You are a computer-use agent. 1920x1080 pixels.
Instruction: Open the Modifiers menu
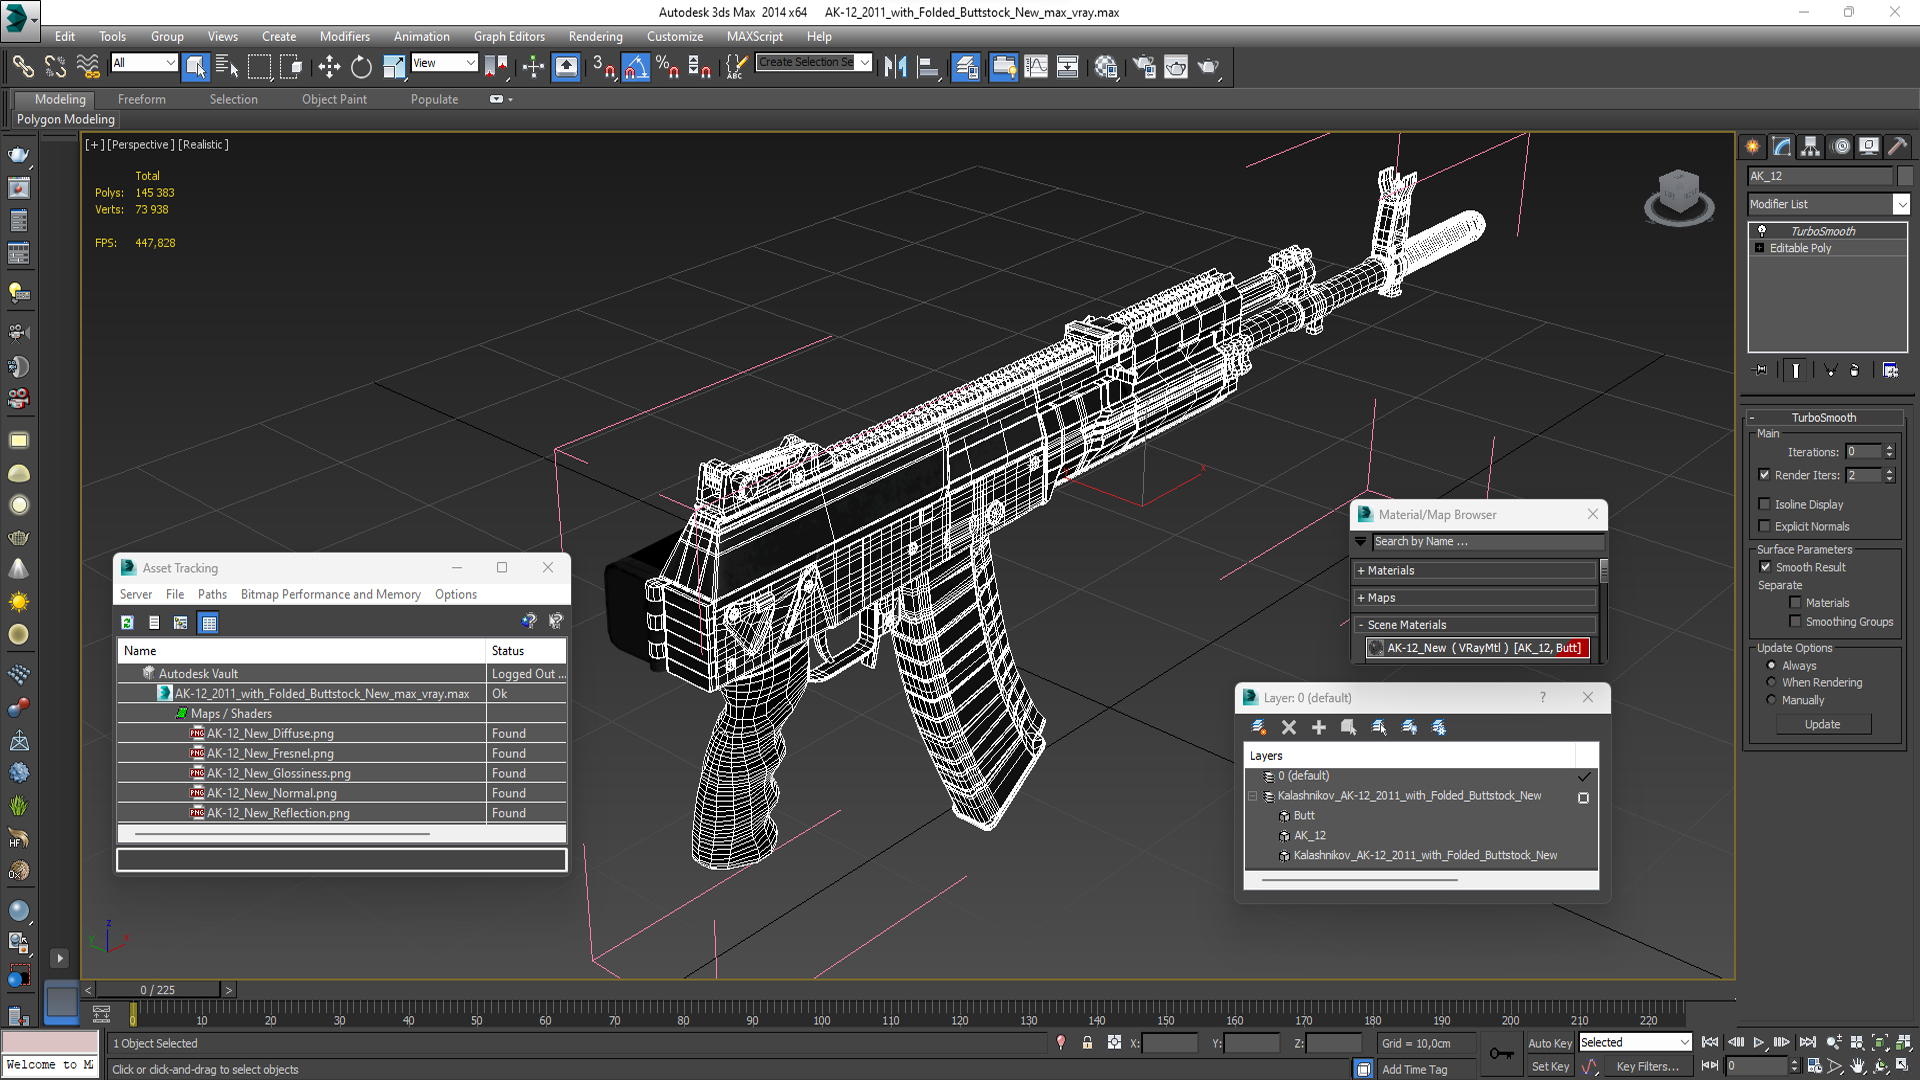pos(344,36)
